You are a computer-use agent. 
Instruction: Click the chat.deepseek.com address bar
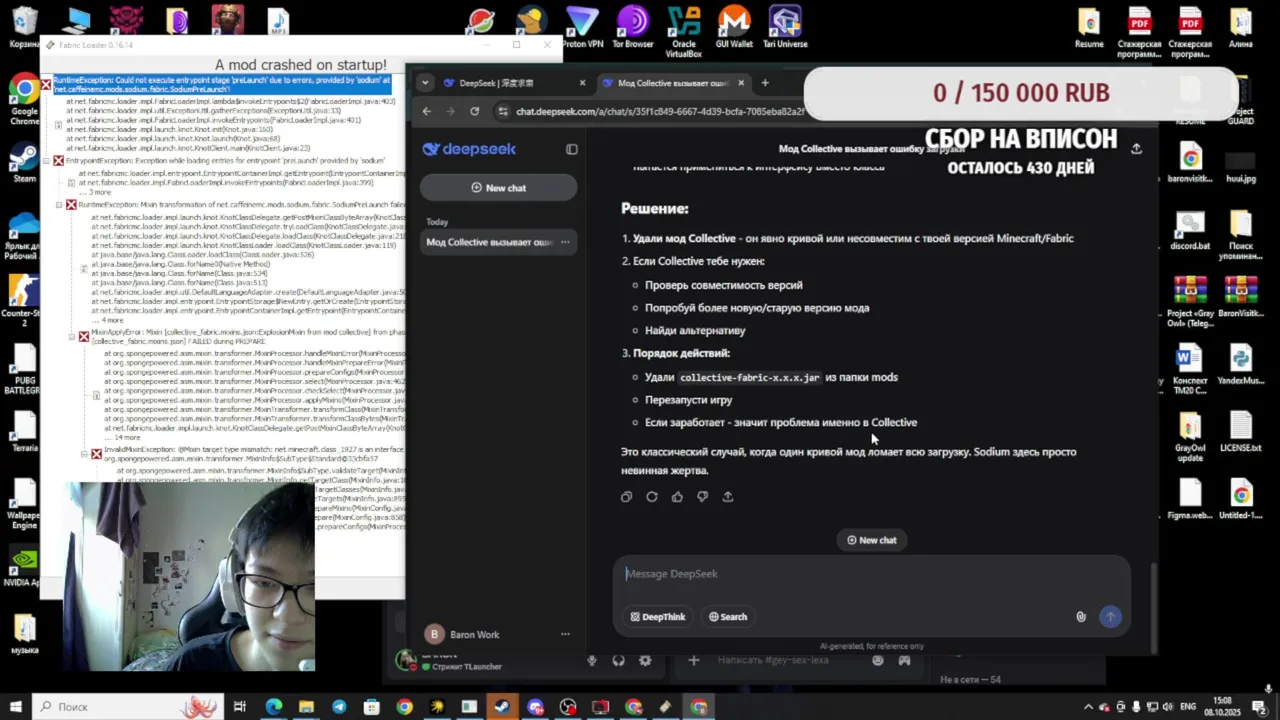660,111
